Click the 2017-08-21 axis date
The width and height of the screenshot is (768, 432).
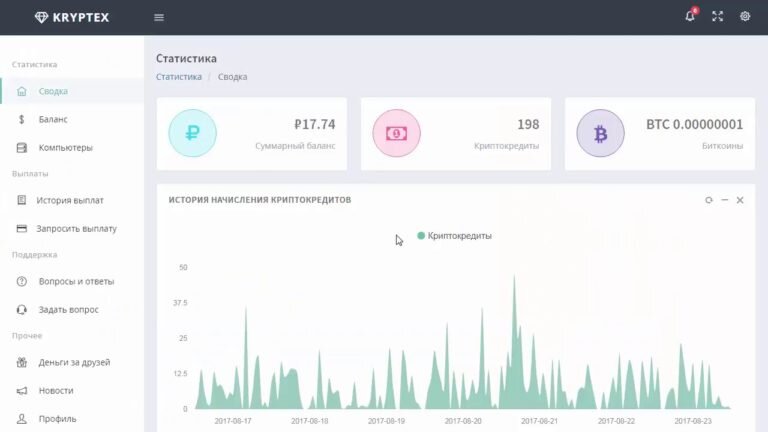click(539, 421)
